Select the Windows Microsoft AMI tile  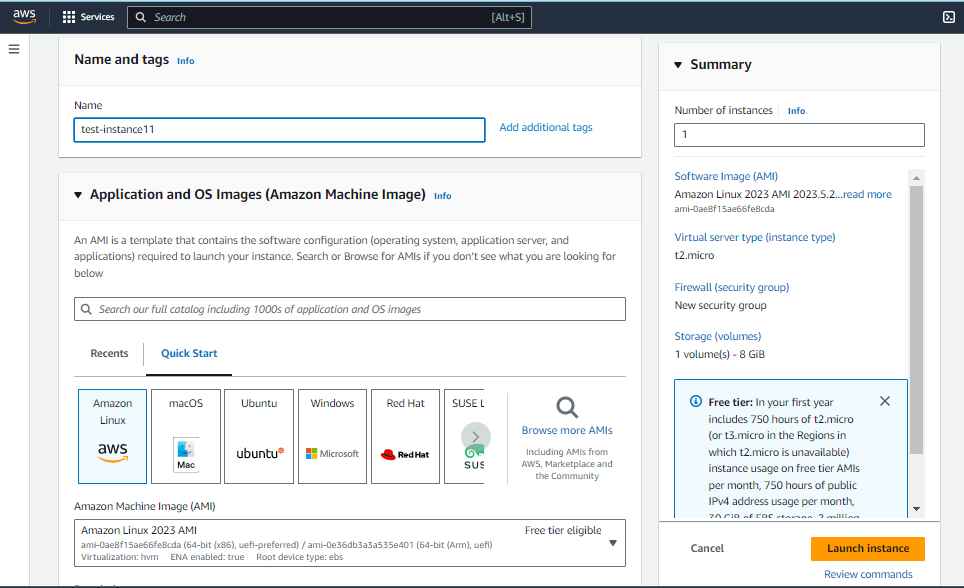point(331,436)
